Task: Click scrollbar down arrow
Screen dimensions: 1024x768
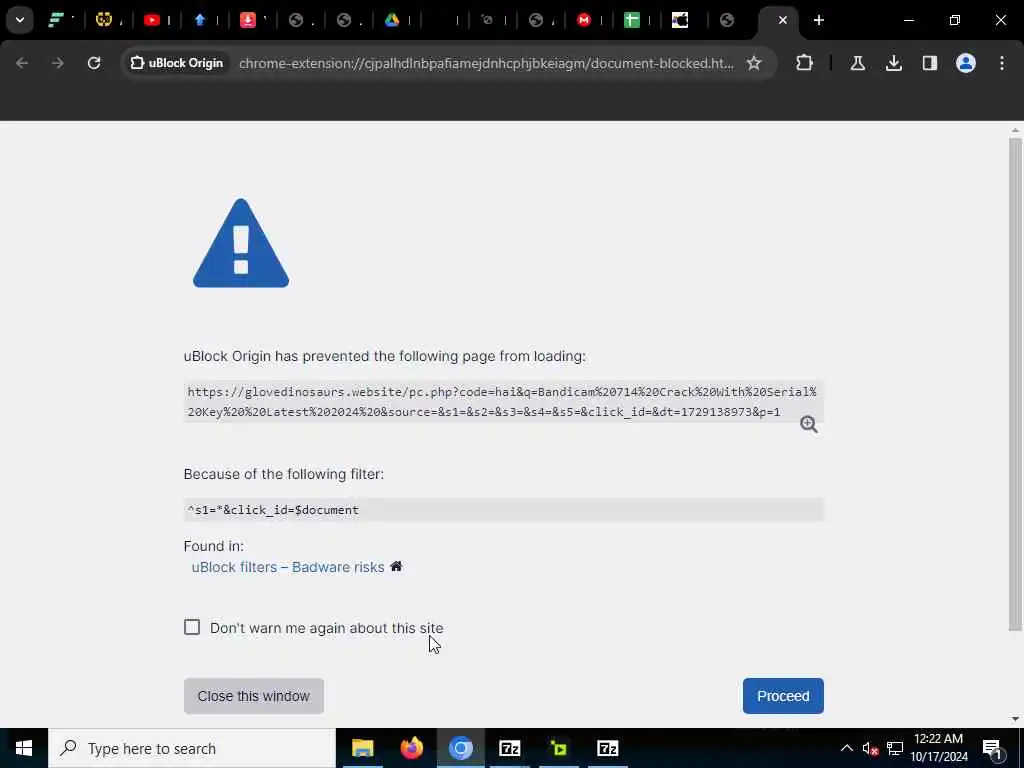Action: coord(1015,719)
